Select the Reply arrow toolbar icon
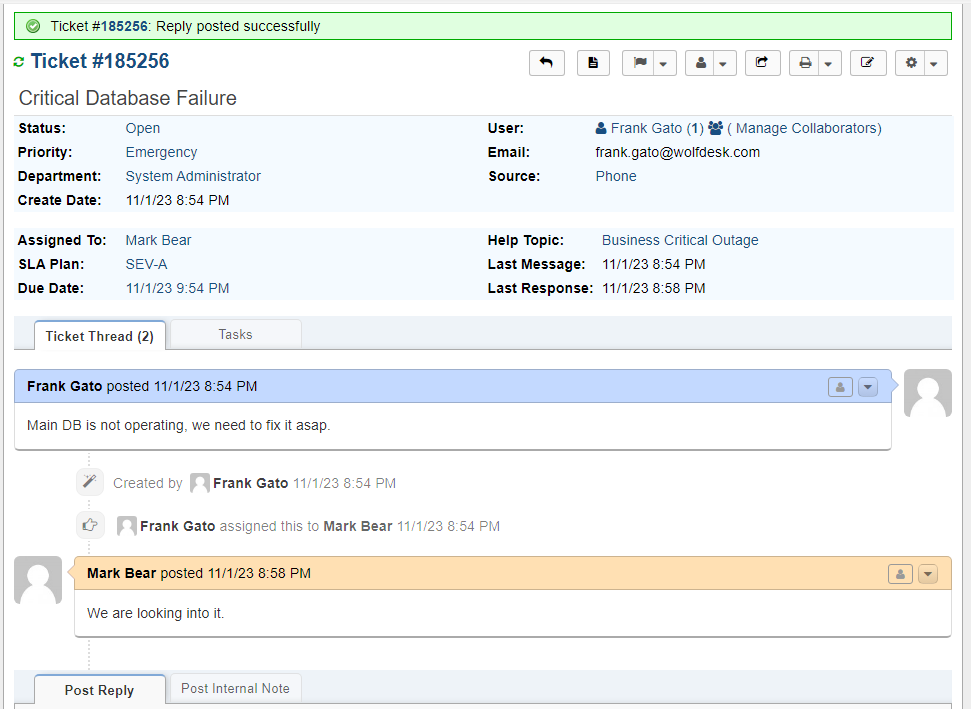The image size is (971, 709). coord(547,62)
